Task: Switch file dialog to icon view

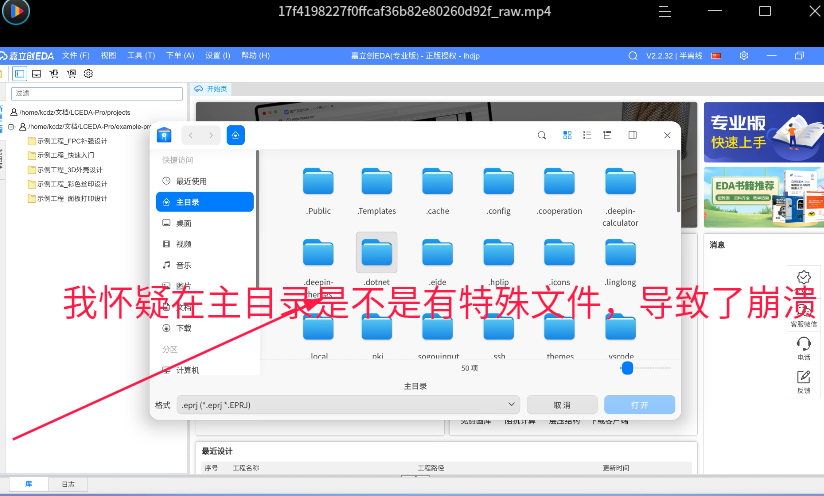Action: point(567,135)
